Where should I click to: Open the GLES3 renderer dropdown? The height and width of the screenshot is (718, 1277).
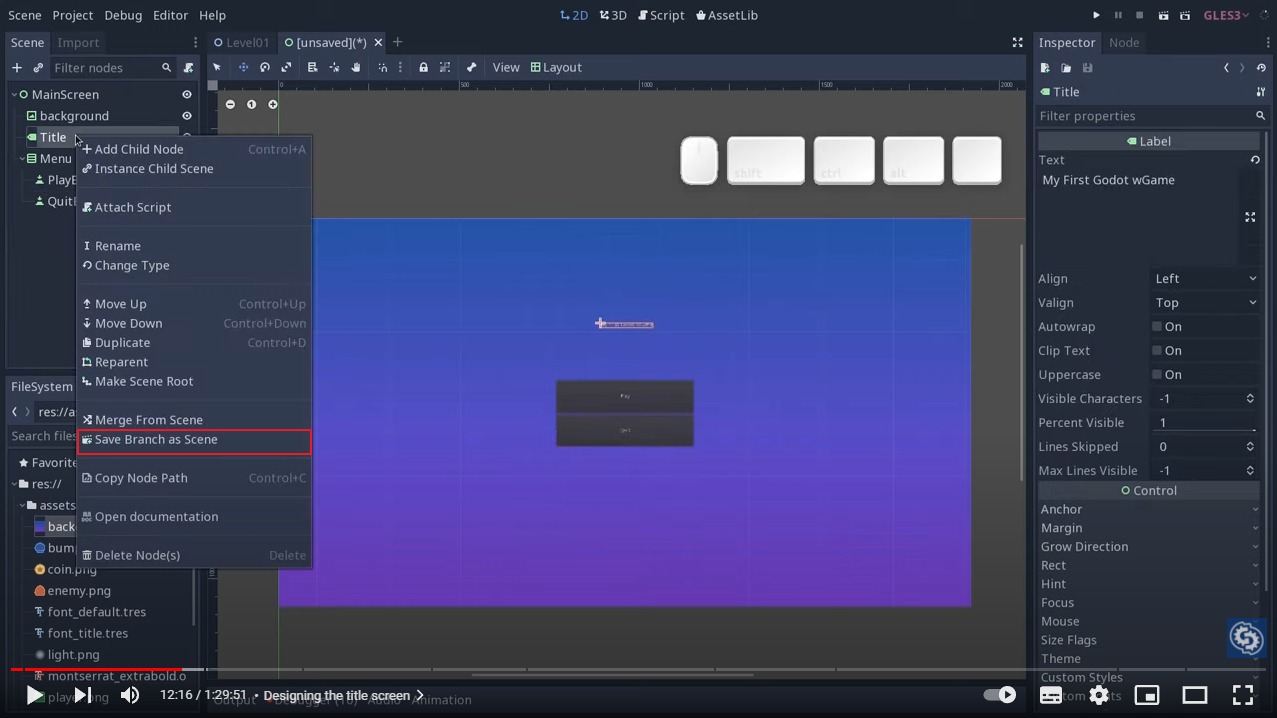click(1226, 15)
